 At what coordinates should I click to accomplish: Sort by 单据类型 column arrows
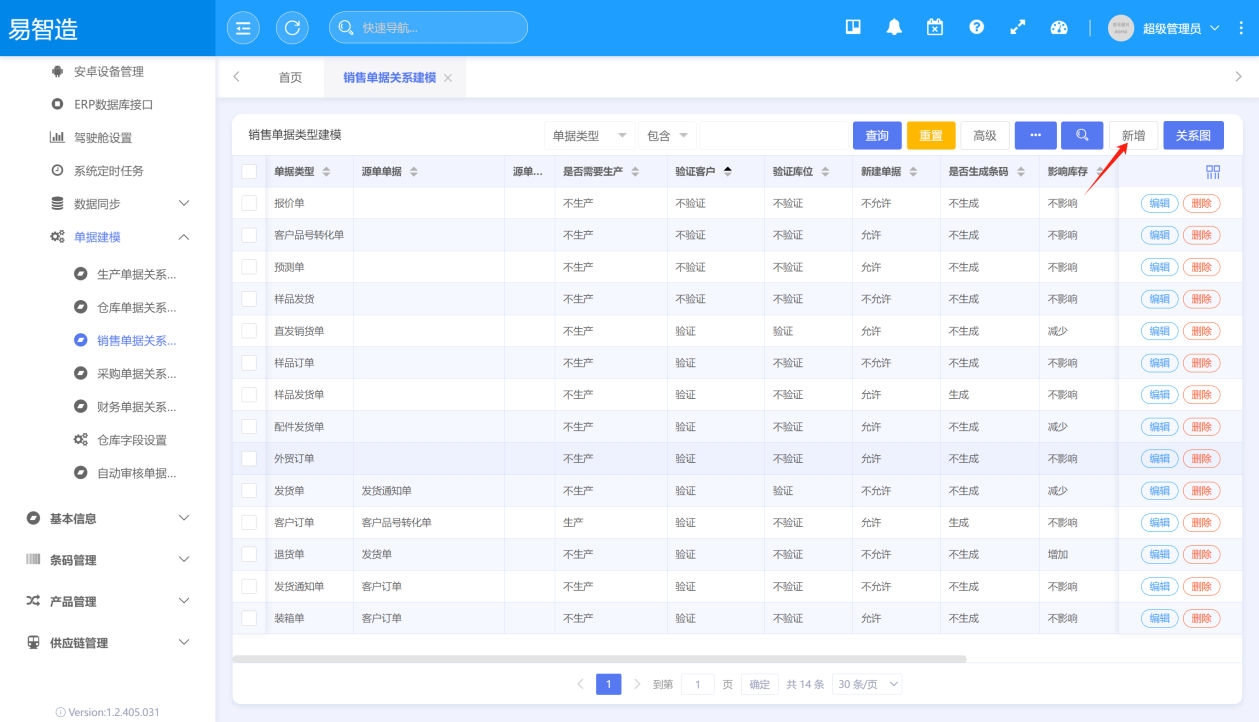[326, 172]
